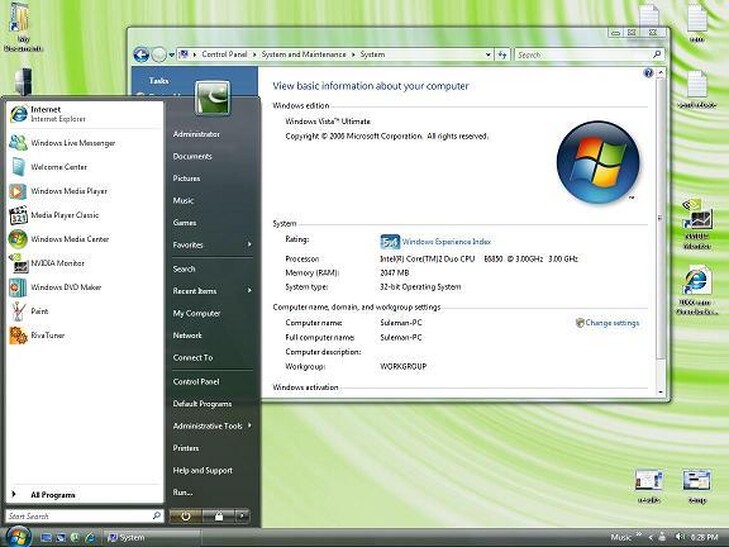Expand the Music toolbar chevron on taskbar

pos(639,534)
